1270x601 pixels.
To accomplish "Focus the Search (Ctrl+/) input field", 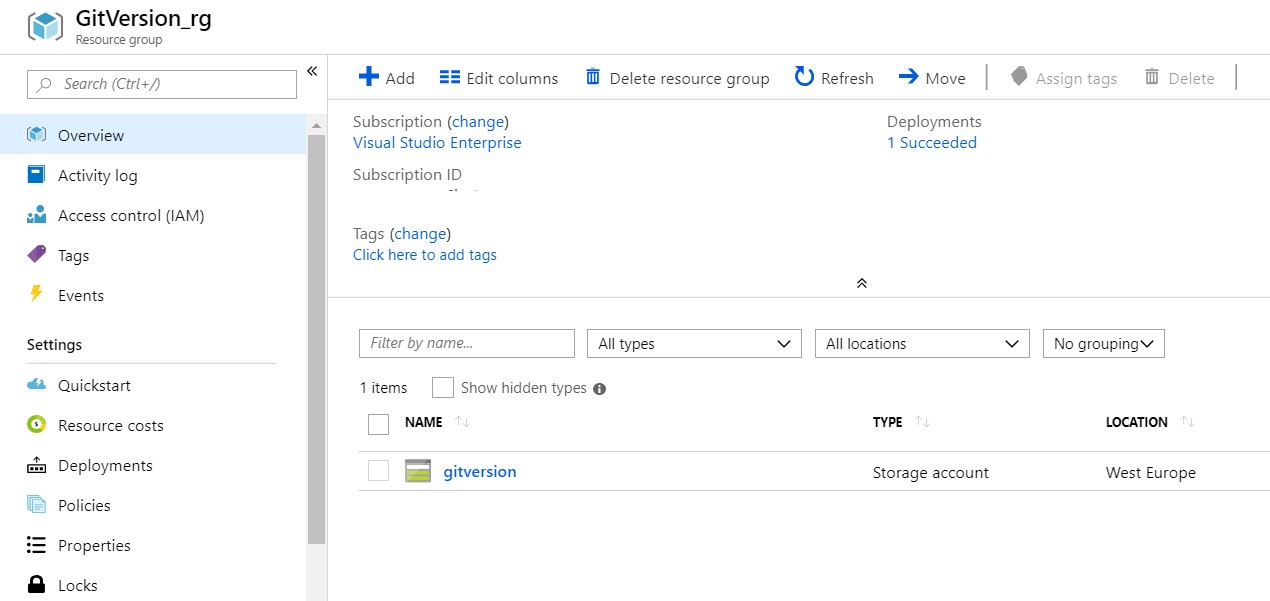I will click(x=162, y=84).
